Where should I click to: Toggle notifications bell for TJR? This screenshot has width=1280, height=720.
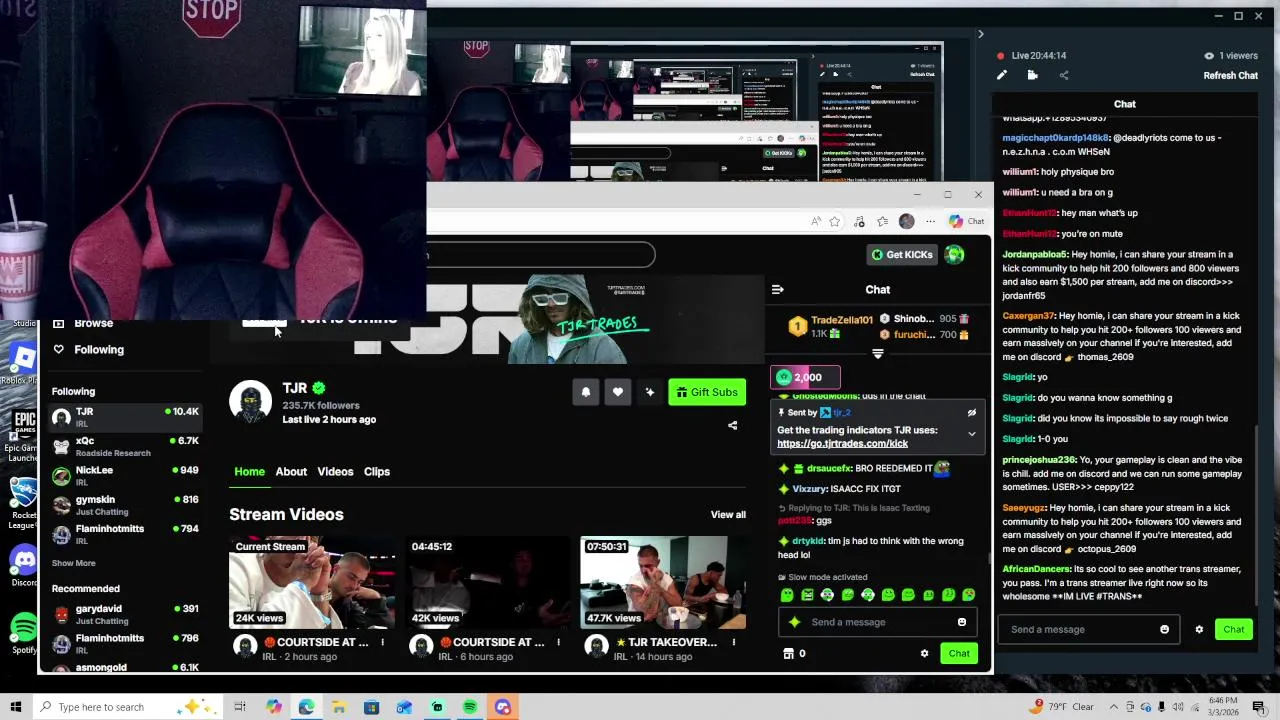click(586, 392)
